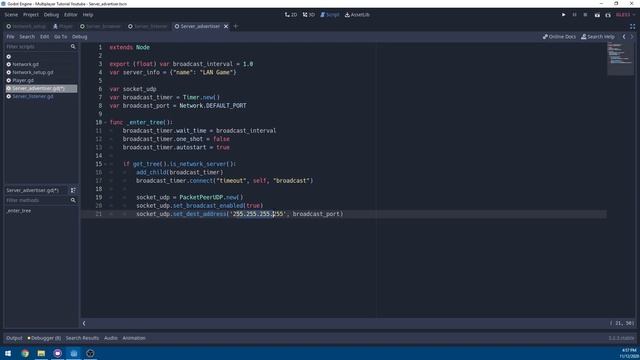Open the Go To menu

pyautogui.click(x=60, y=37)
